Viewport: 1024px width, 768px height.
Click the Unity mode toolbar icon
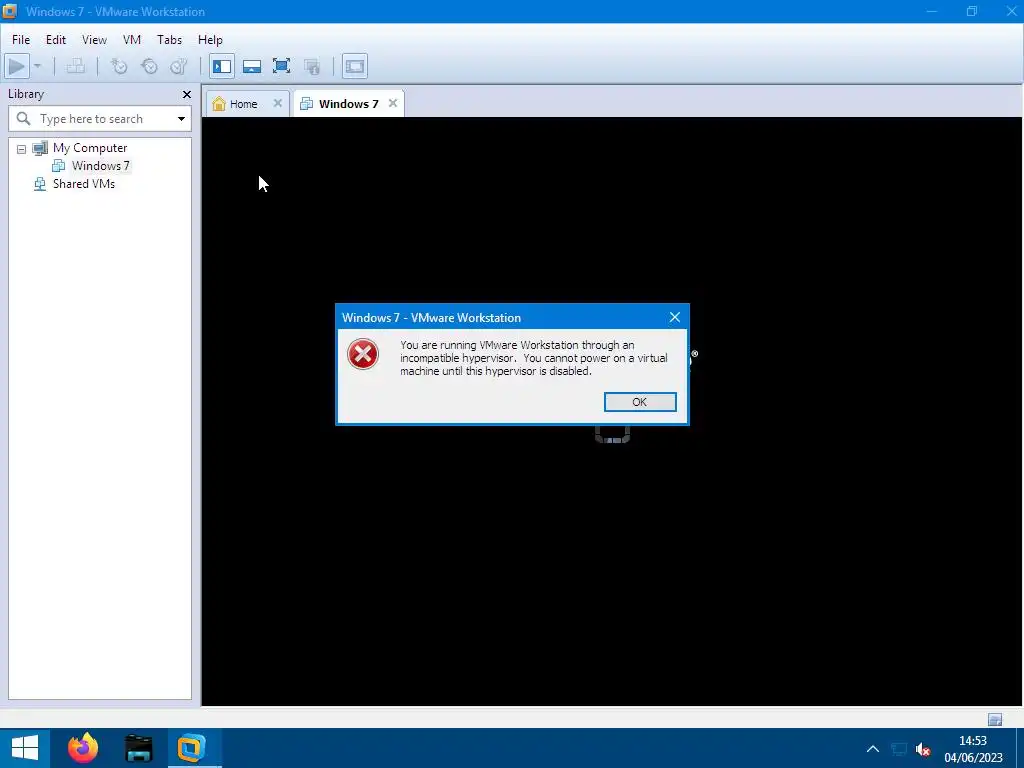tap(312, 66)
